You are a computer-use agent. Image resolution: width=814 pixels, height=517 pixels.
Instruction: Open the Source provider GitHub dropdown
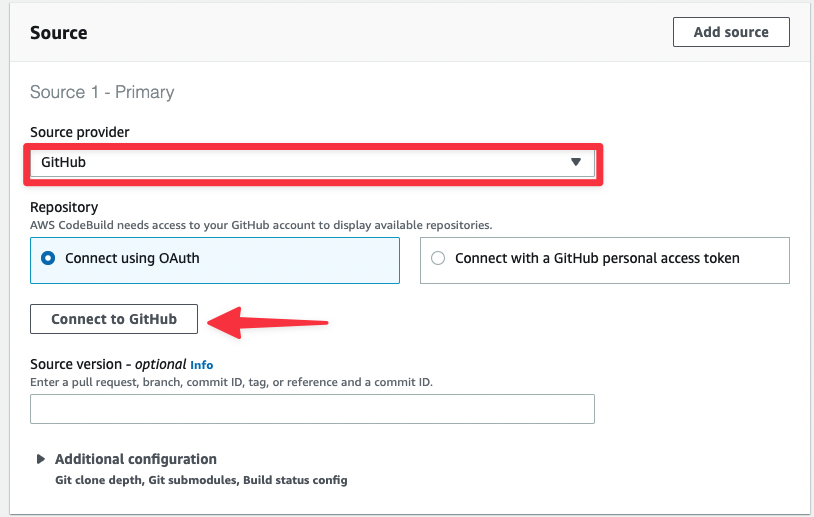pos(313,162)
